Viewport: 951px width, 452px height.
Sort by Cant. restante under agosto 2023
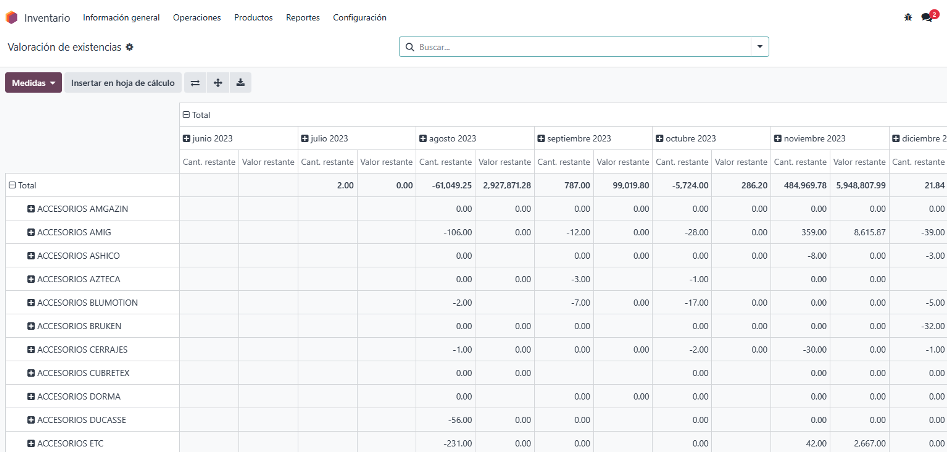(446, 162)
